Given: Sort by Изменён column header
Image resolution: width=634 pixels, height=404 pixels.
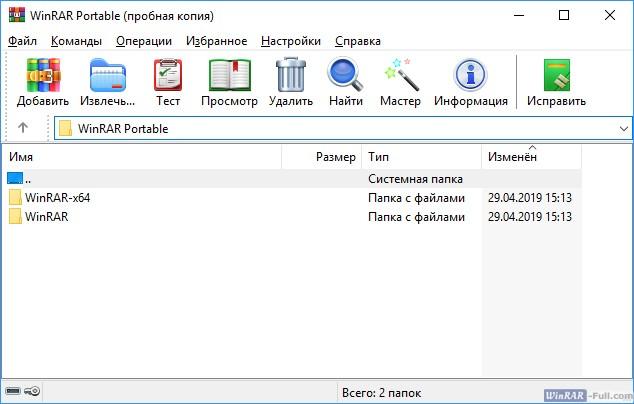Looking at the screenshot, I should tap(531, 157).
